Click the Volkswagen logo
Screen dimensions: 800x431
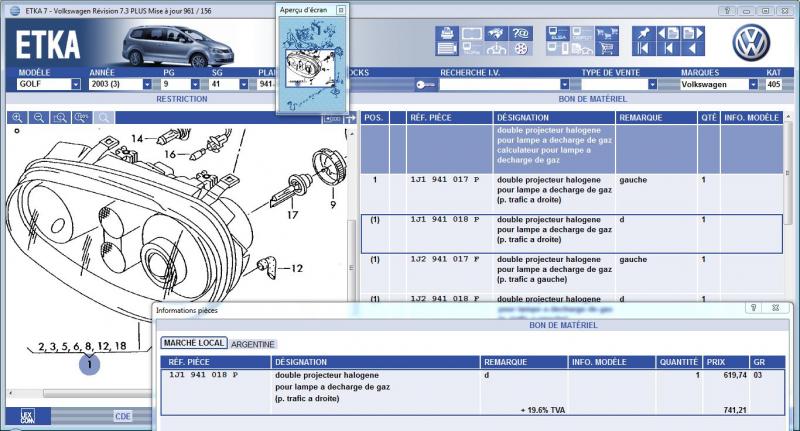pos(751,42)
